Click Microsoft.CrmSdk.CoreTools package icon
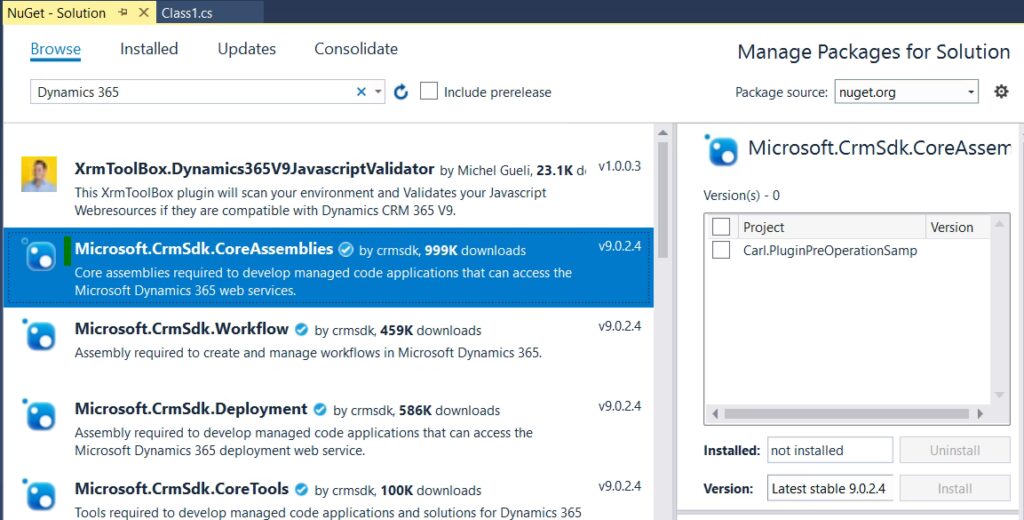The height and width of the screenshot is (520, 1024). (x=39, y=494)
